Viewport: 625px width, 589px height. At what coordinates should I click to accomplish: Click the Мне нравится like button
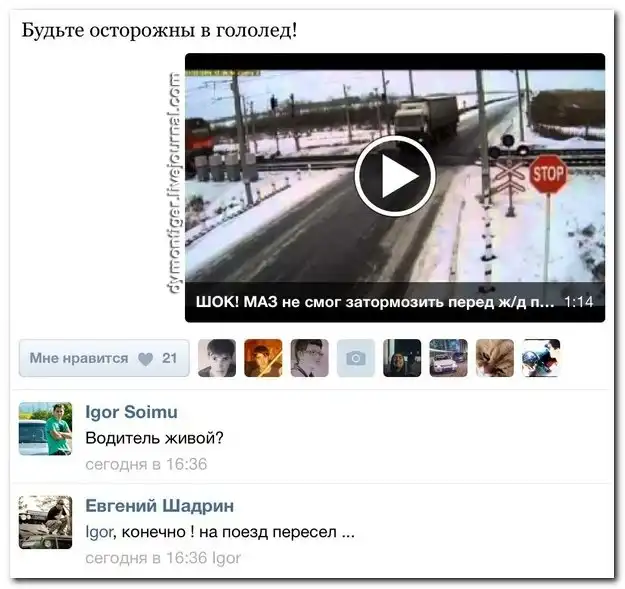104,358
